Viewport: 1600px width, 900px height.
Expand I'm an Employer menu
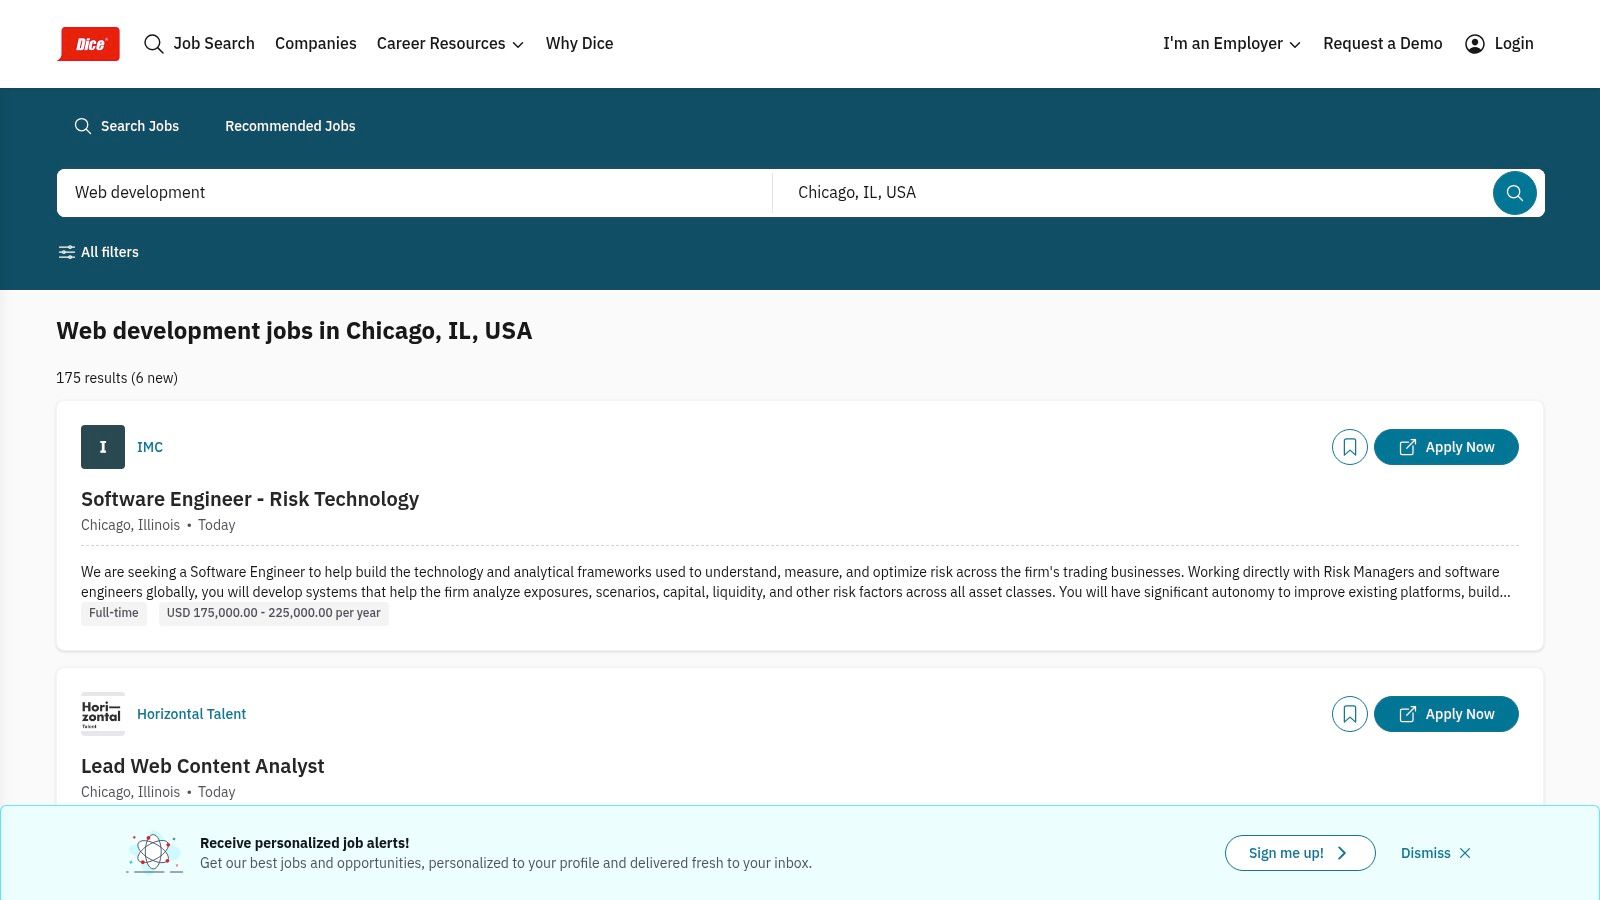point(1231,44)
